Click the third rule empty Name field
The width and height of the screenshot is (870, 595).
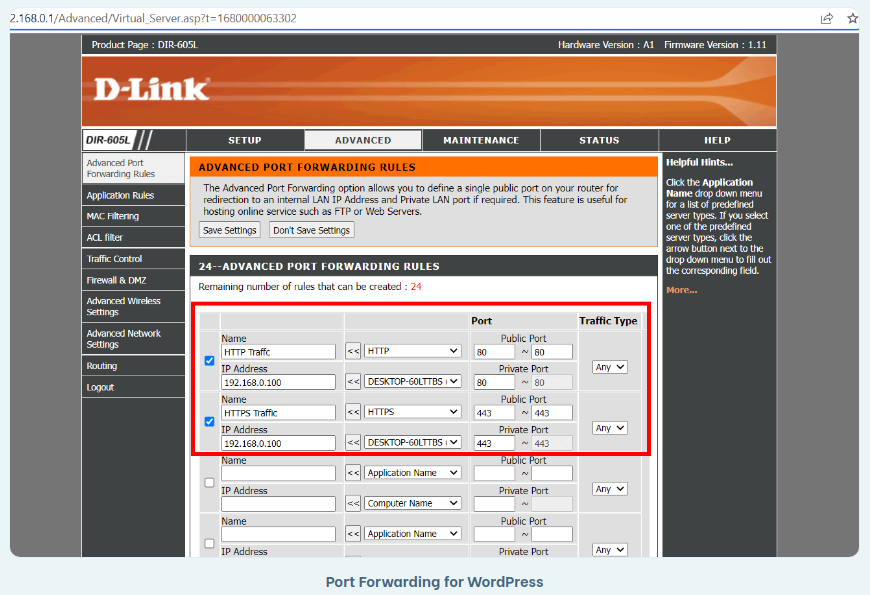279,473
